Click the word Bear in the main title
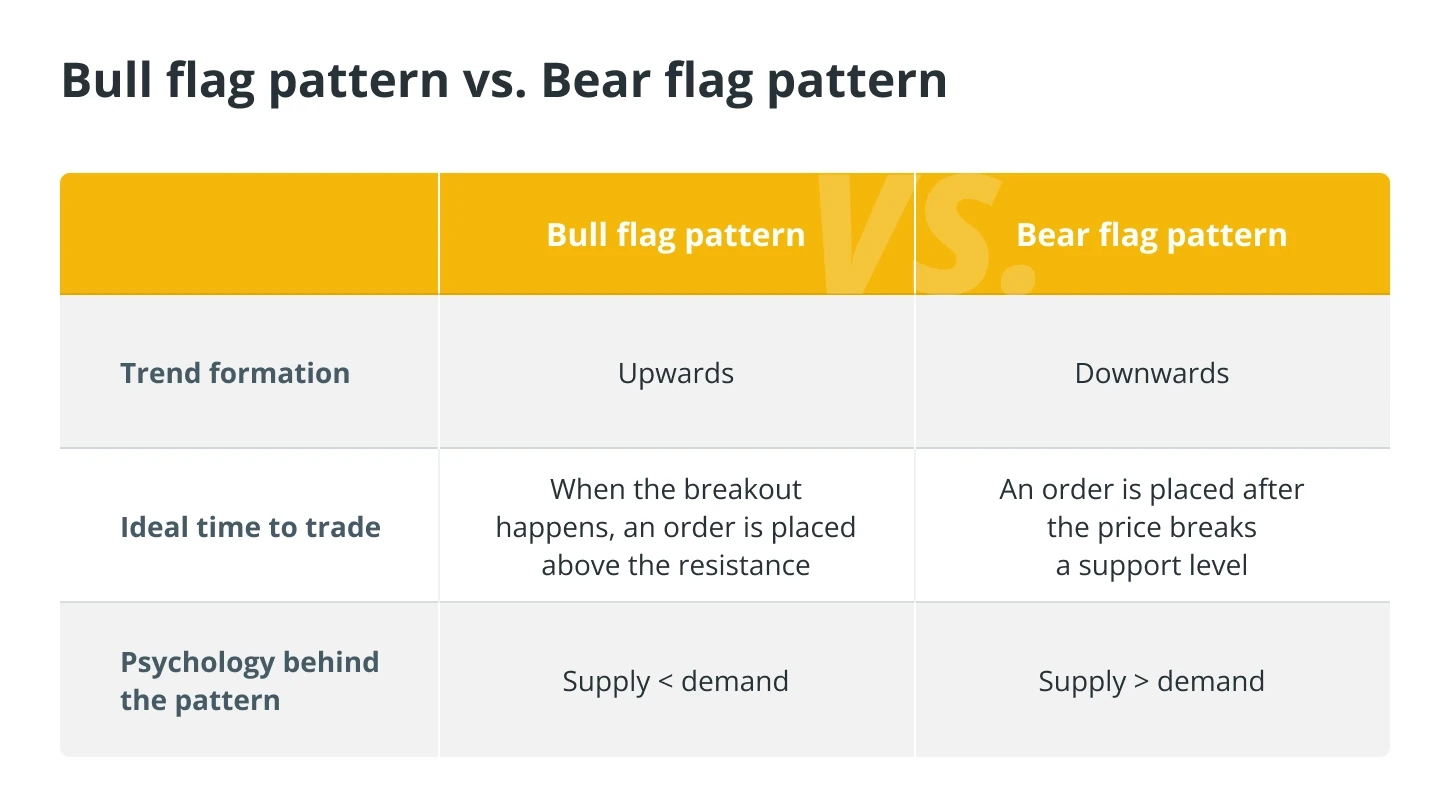The height and width of the screenshot is (800, 1450). pos(596,80)
